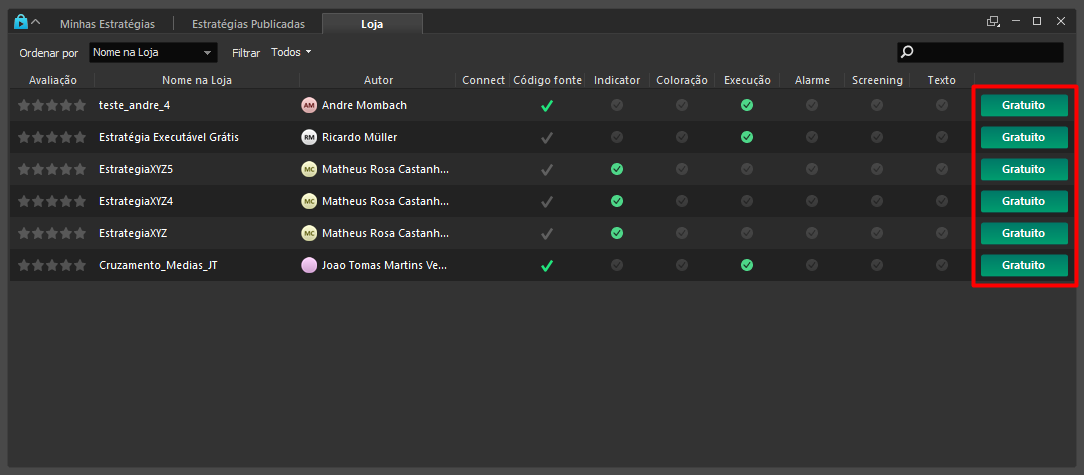Click the MC avatar in EstrategiaXYZ5 row

[309, 169]
